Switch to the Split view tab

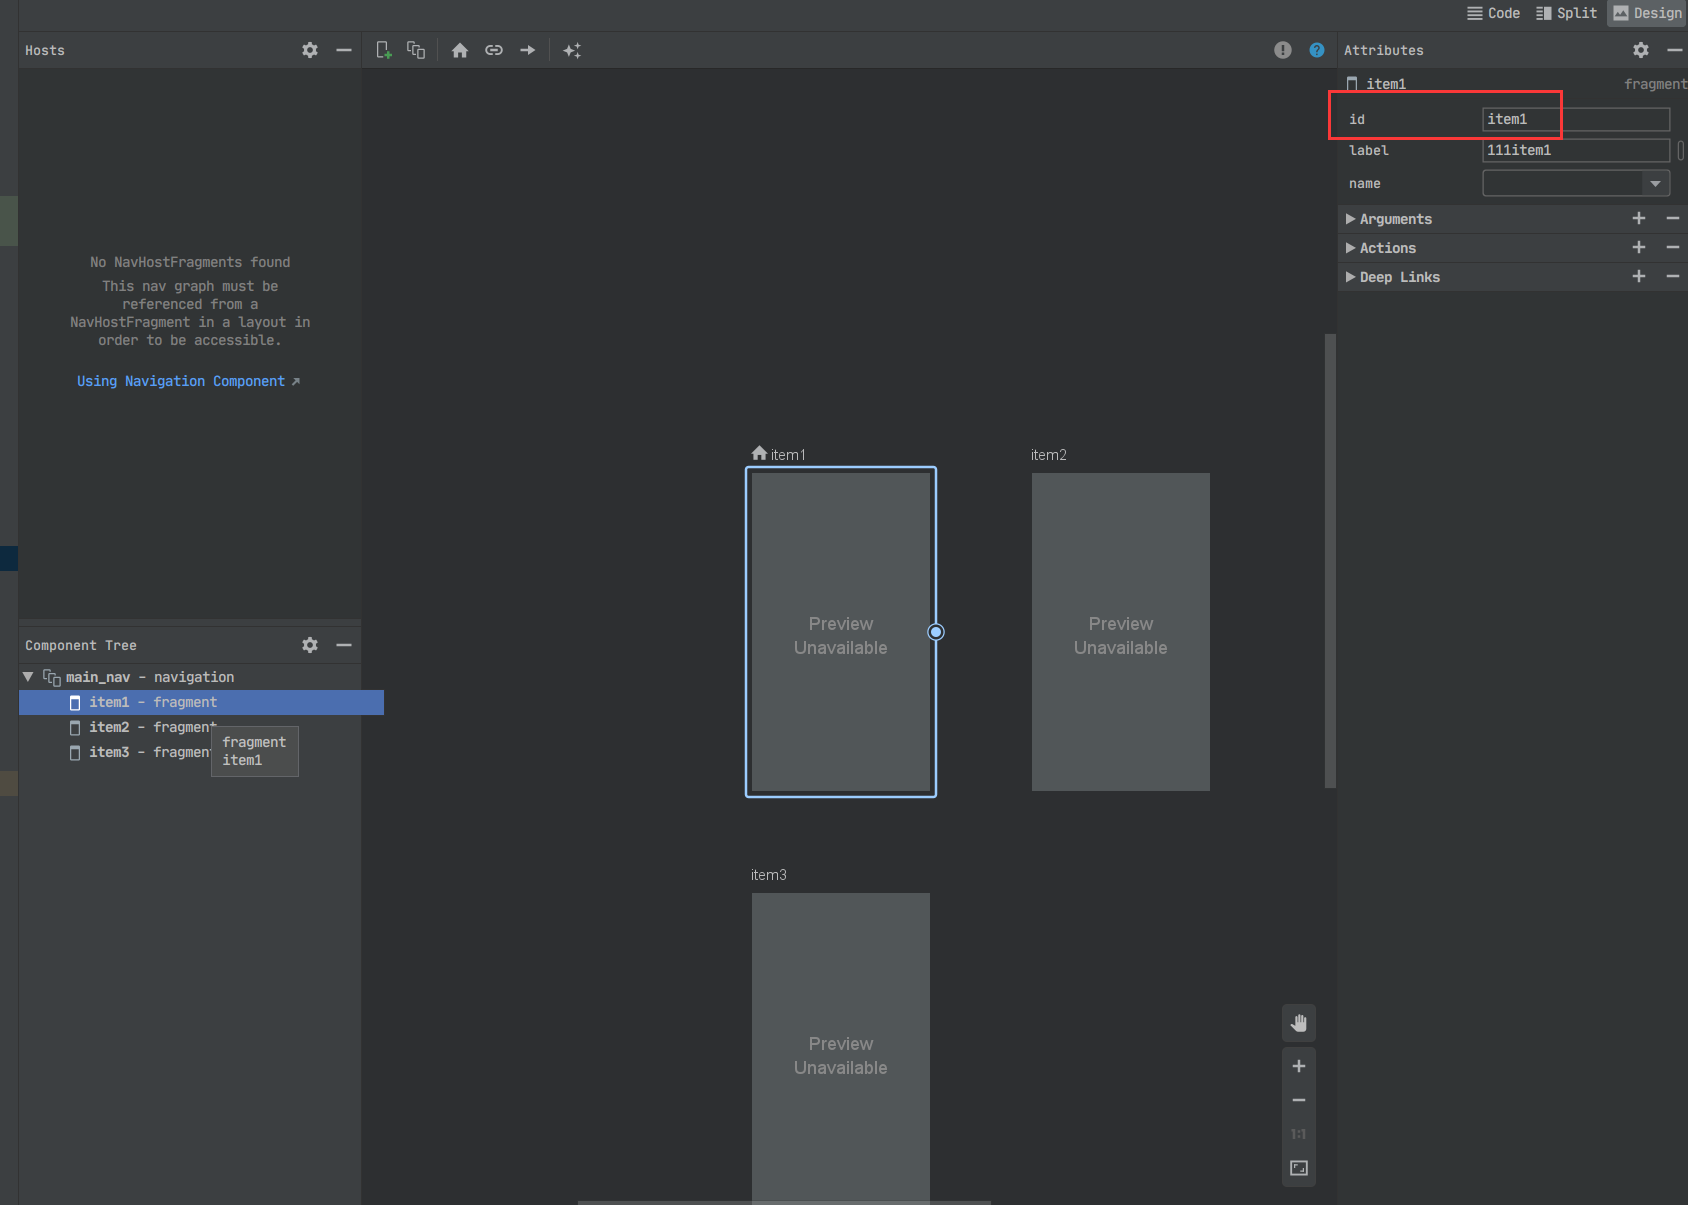(1566, 13)
